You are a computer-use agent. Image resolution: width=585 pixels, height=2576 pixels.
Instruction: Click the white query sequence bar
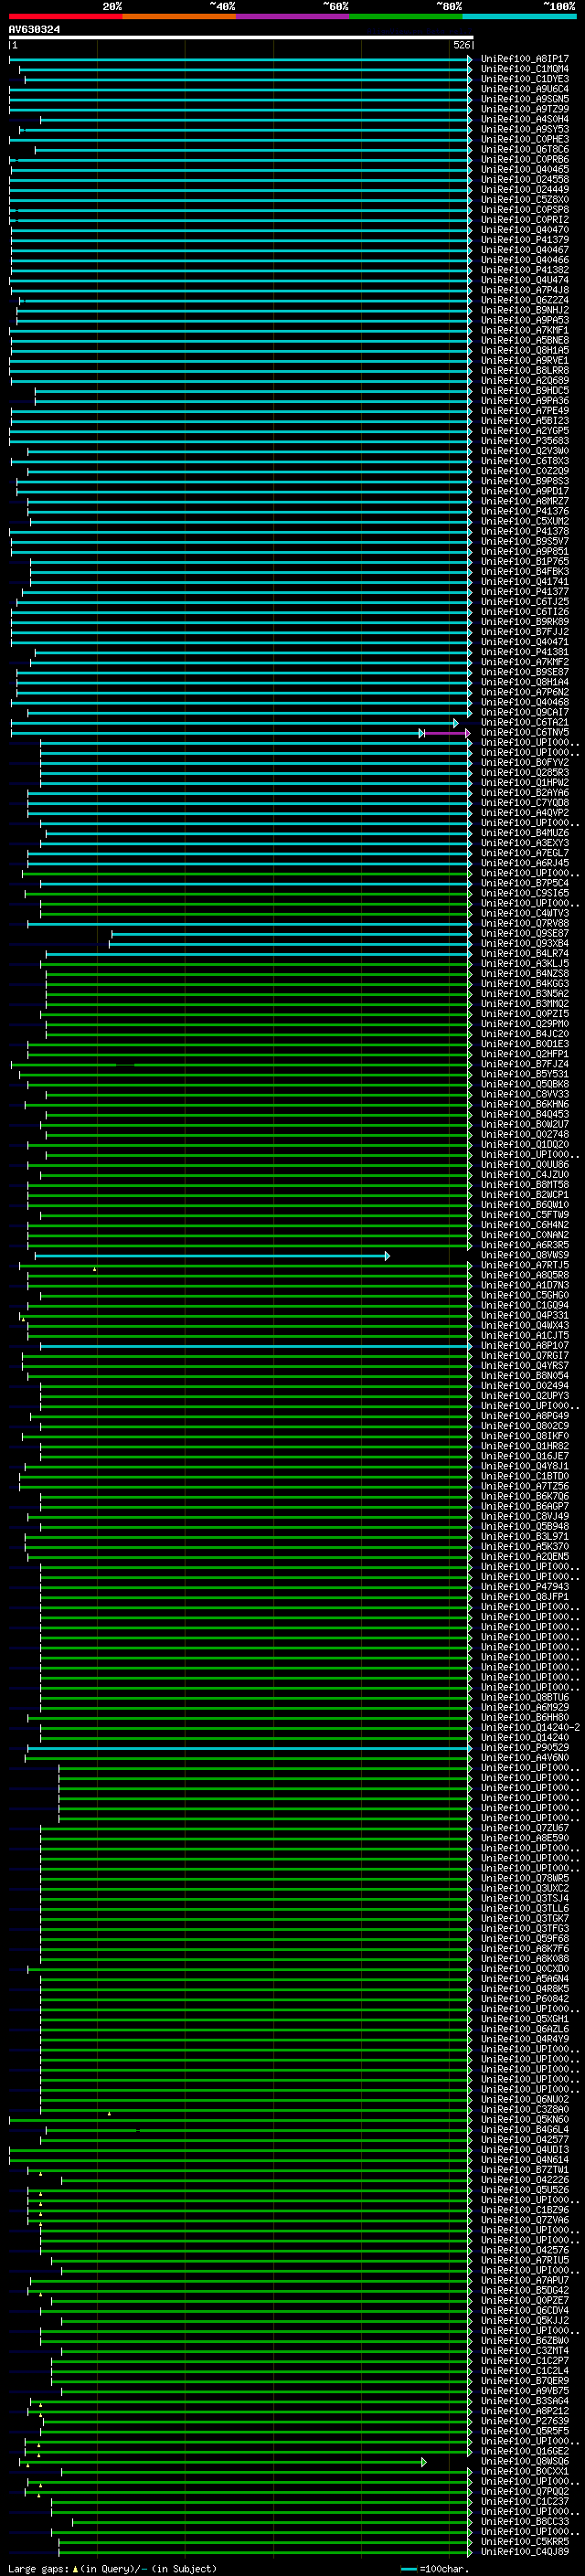point(241,37)
